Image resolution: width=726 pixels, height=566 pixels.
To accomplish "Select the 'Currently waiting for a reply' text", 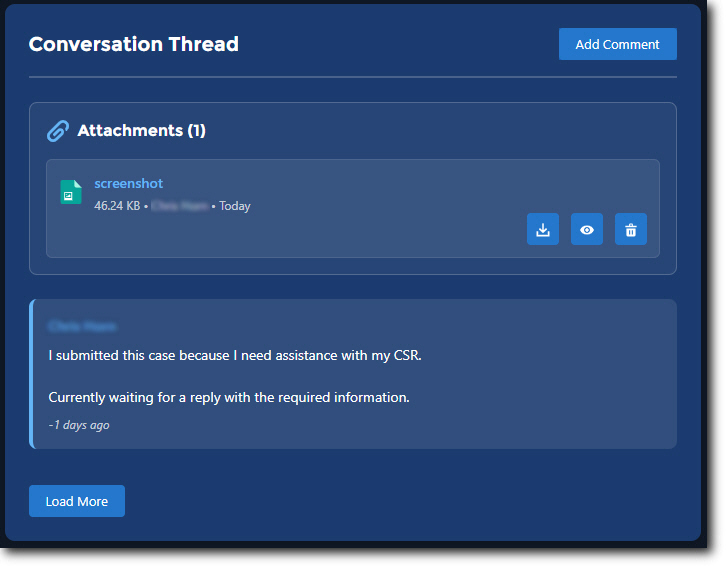I will [229, 397].
